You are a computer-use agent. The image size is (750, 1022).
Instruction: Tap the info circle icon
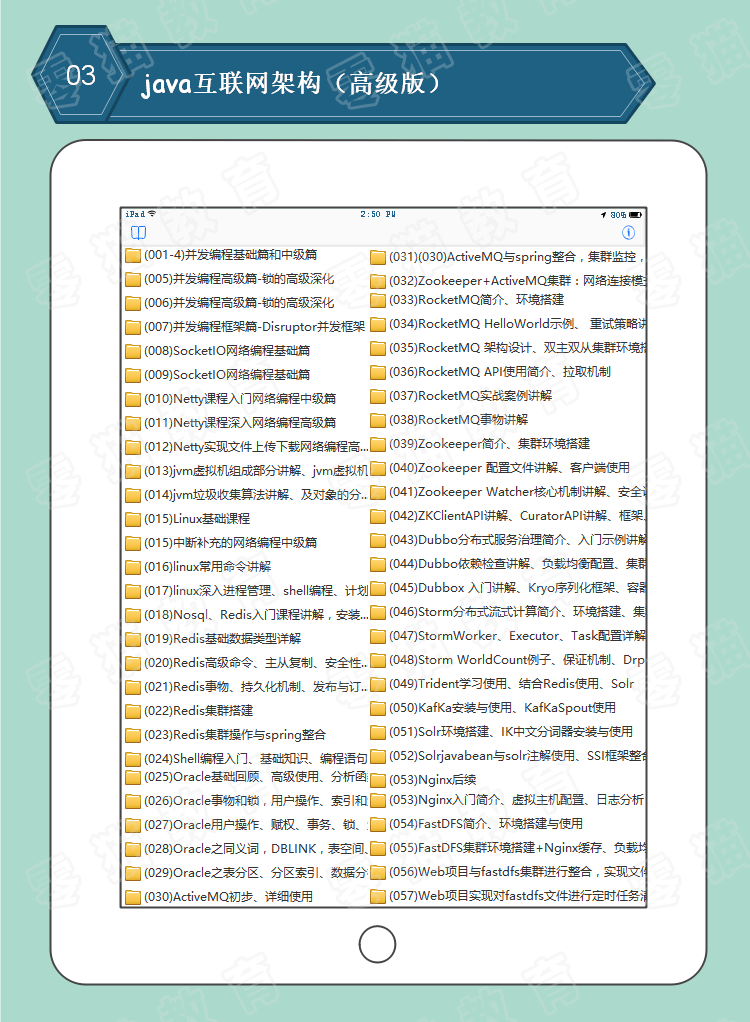tap(628, 233)
